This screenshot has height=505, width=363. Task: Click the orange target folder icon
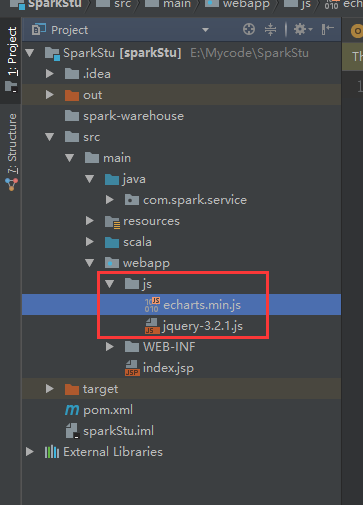point(72,389)
